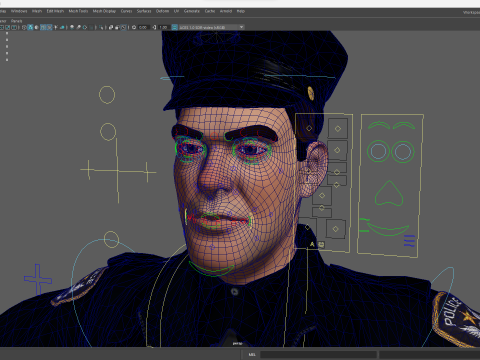Toggle the view transform icon
The width and height of the screenshot is (480, 360).
pyautogui.click(x=174, y=27)
